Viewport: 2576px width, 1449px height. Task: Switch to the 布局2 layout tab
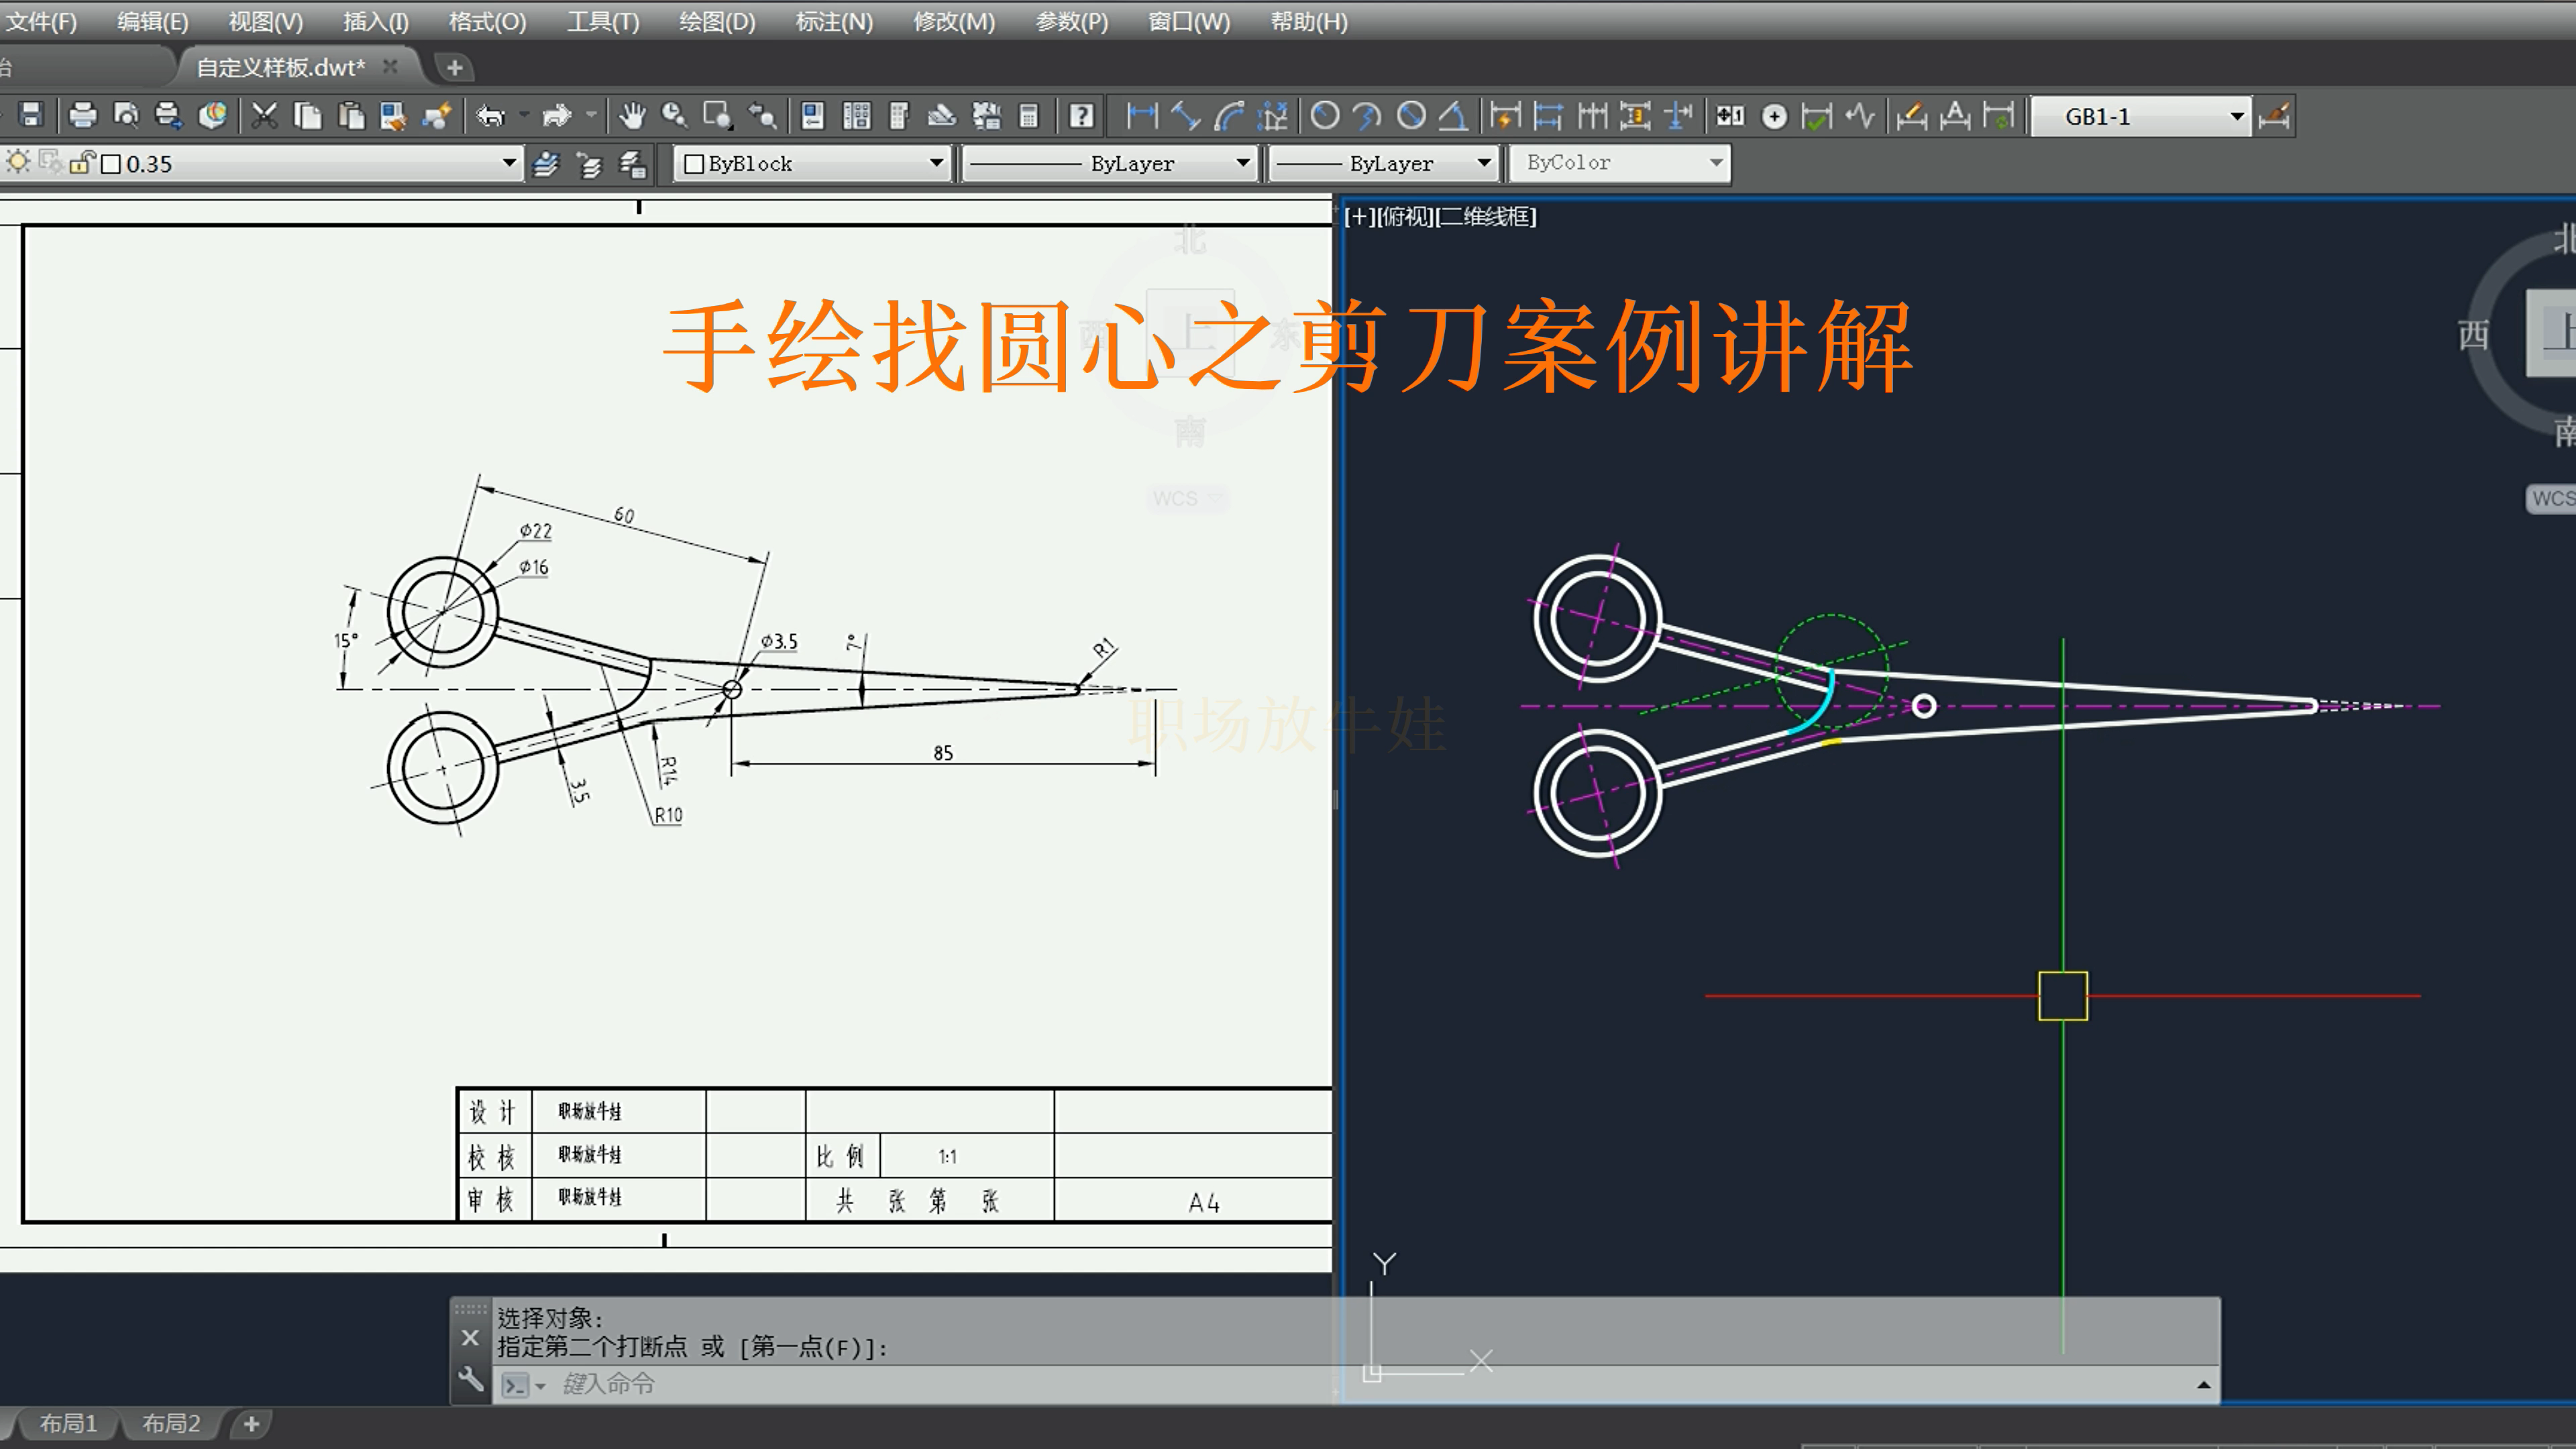pos(171,1423)
